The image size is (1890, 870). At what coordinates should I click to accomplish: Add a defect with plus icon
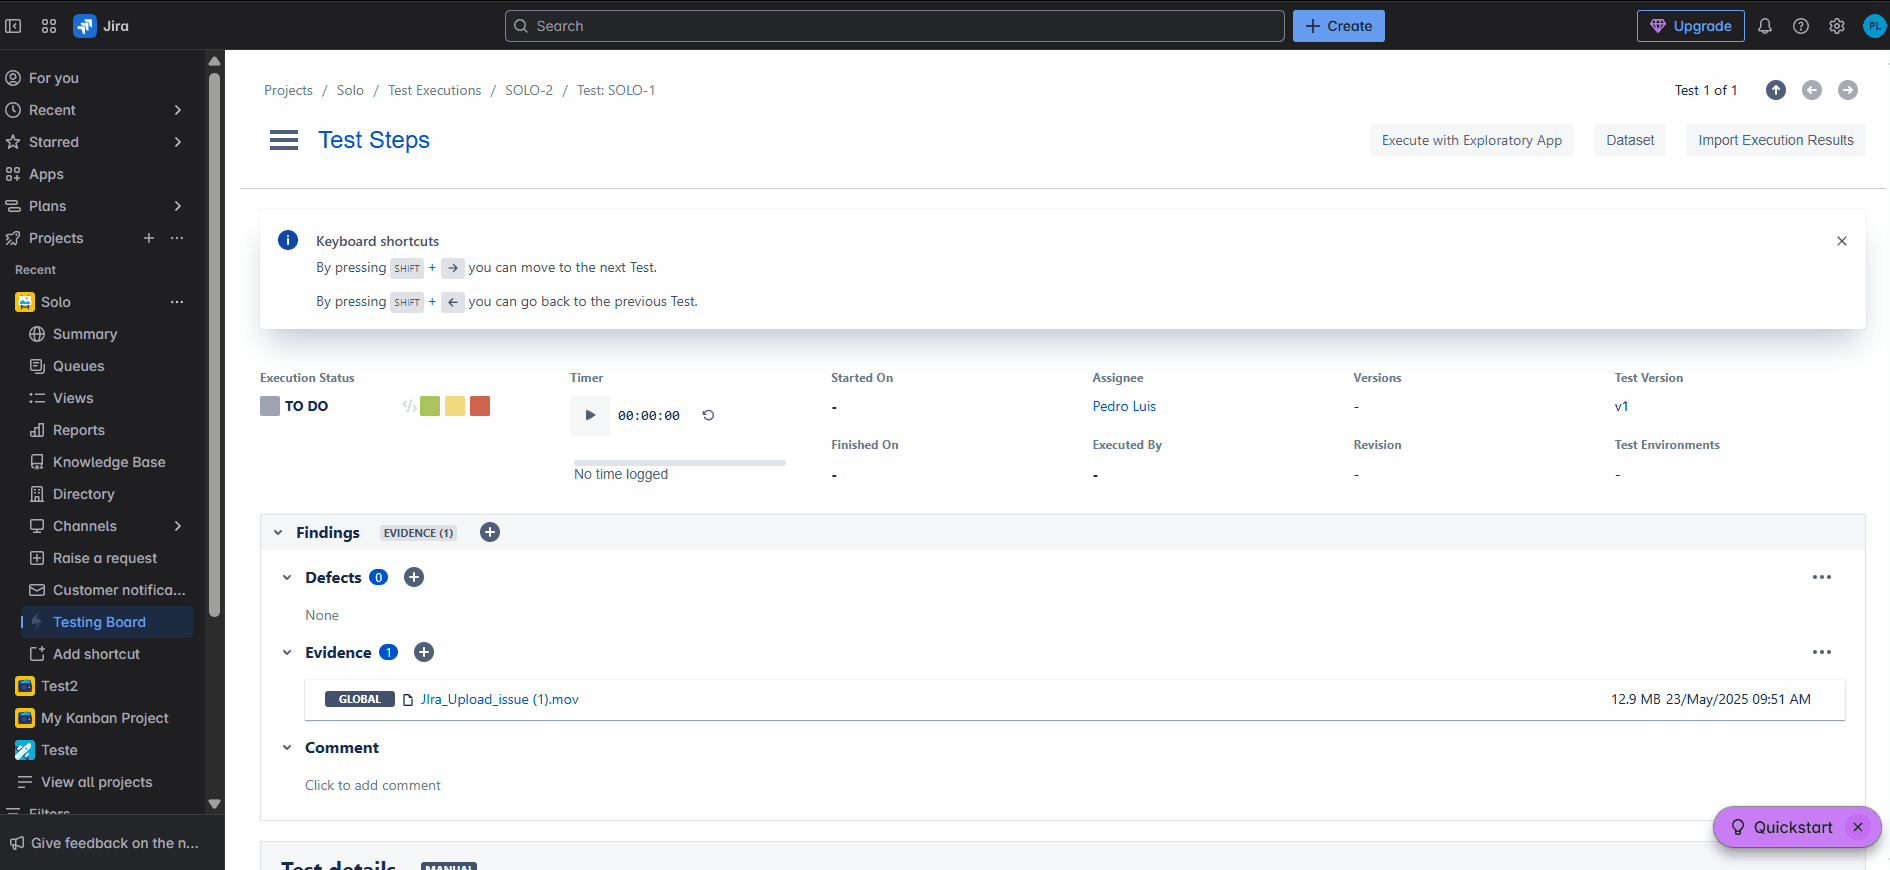414,577
